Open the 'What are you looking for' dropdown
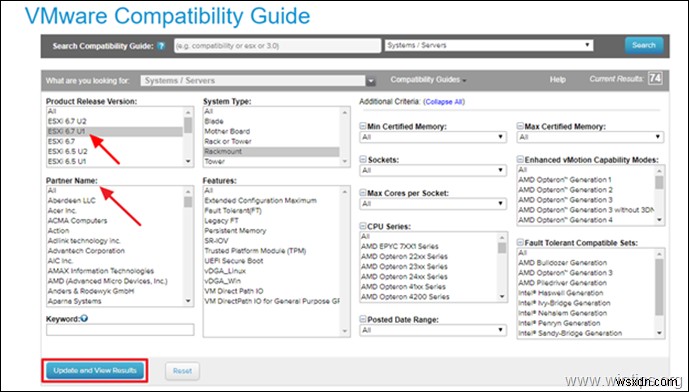The image size is (689, 392). [x=258, y=81]
